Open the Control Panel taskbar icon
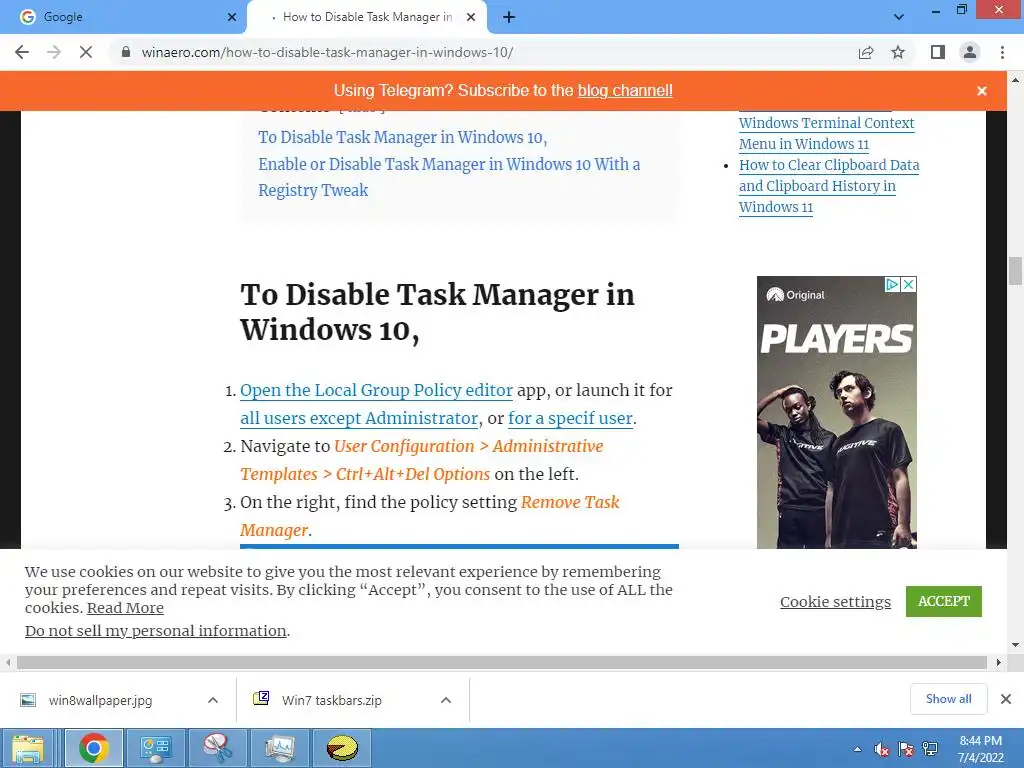 tap(155, 748)
